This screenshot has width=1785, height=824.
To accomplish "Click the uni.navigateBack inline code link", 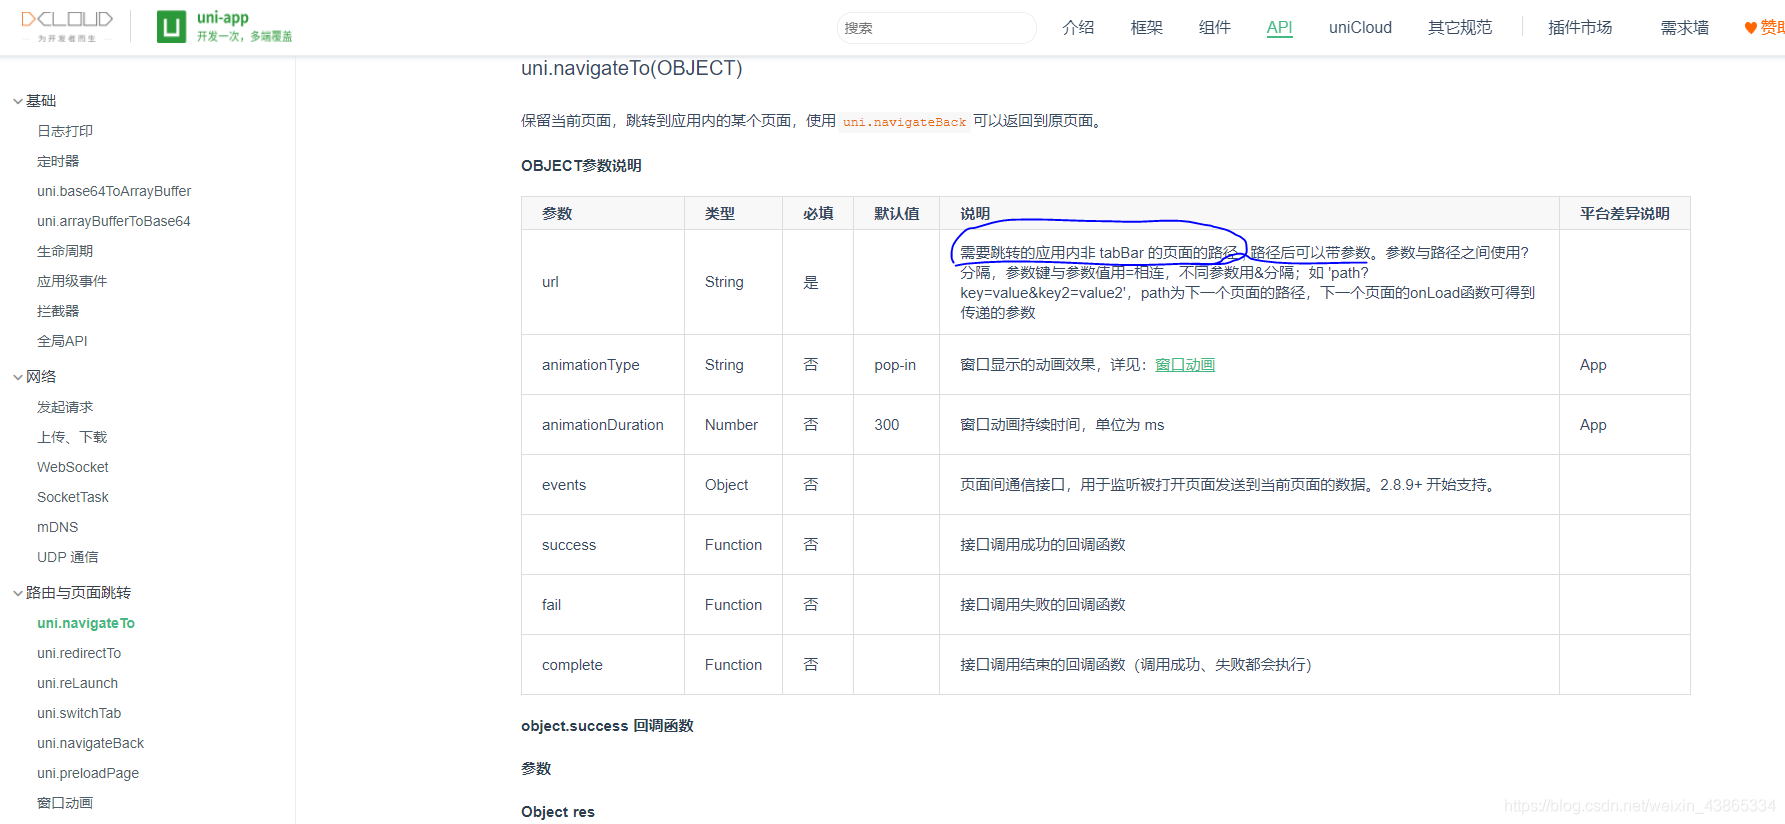I will click(x=904, y=122).
